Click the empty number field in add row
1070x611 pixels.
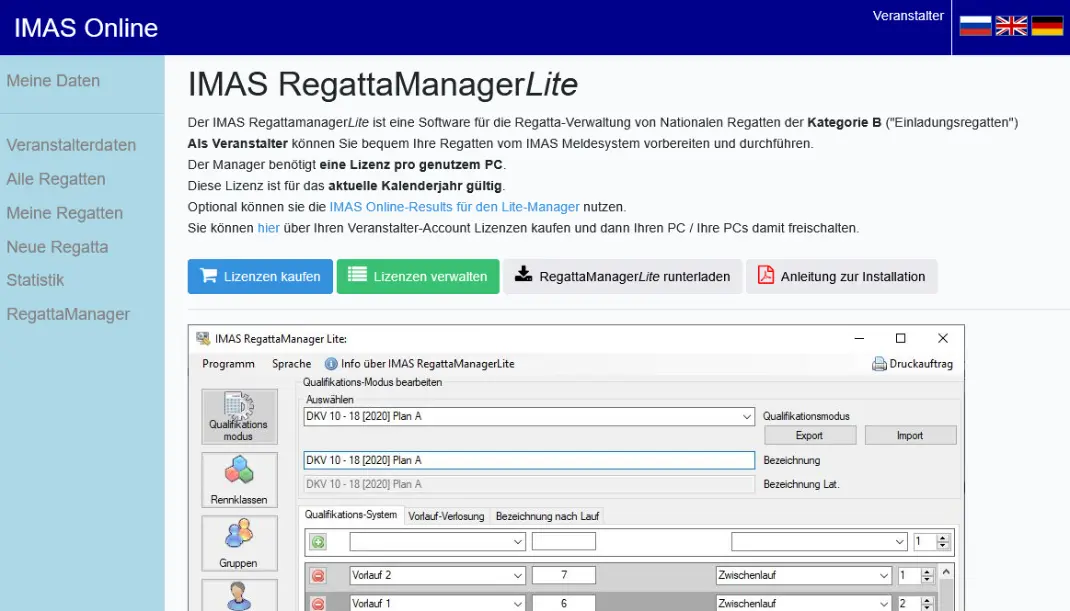point(564,542)
